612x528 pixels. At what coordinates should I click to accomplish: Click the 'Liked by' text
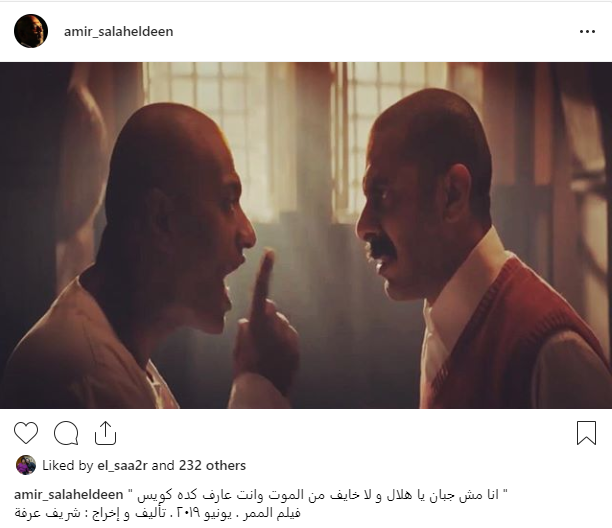(68, 465)
